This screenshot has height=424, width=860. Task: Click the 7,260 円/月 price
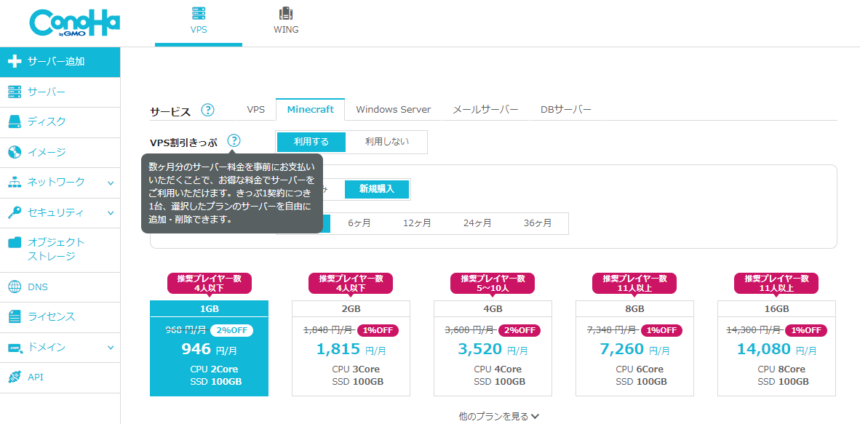635,349
